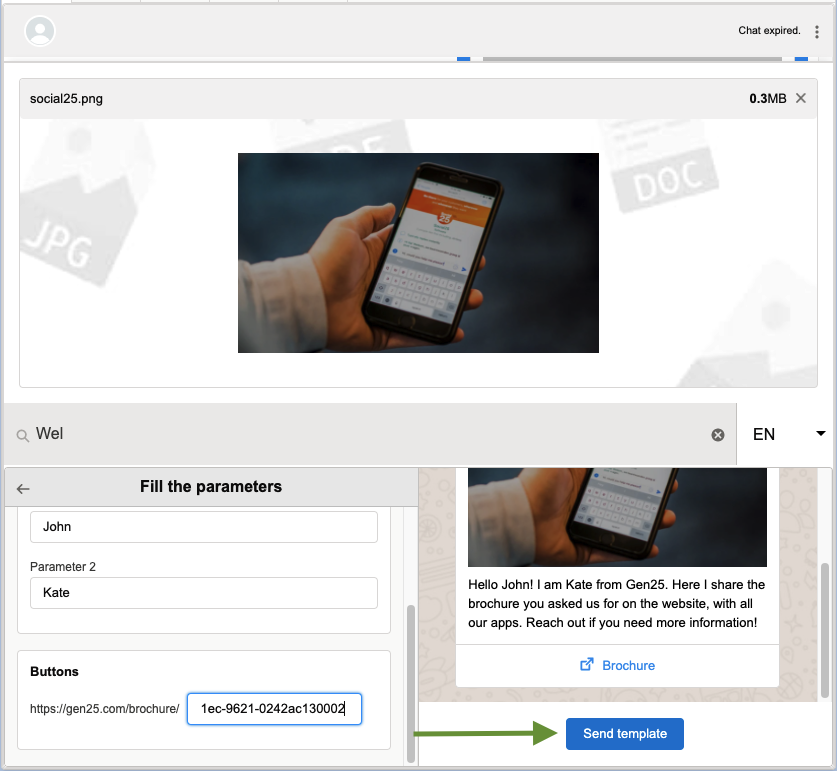Open the Brochure link in preview
Screen dimensions: 837x771
628,665
